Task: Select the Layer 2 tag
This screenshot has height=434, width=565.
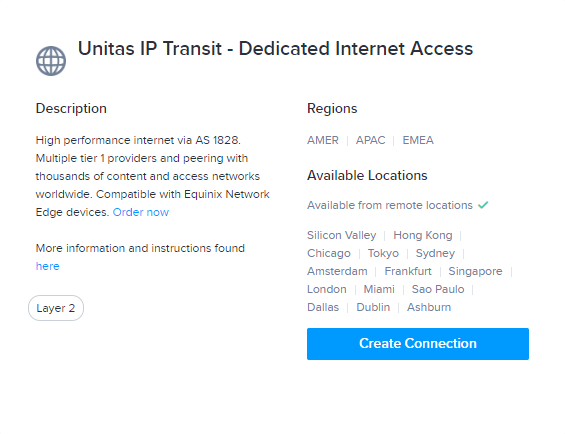Action: [56, 308]
